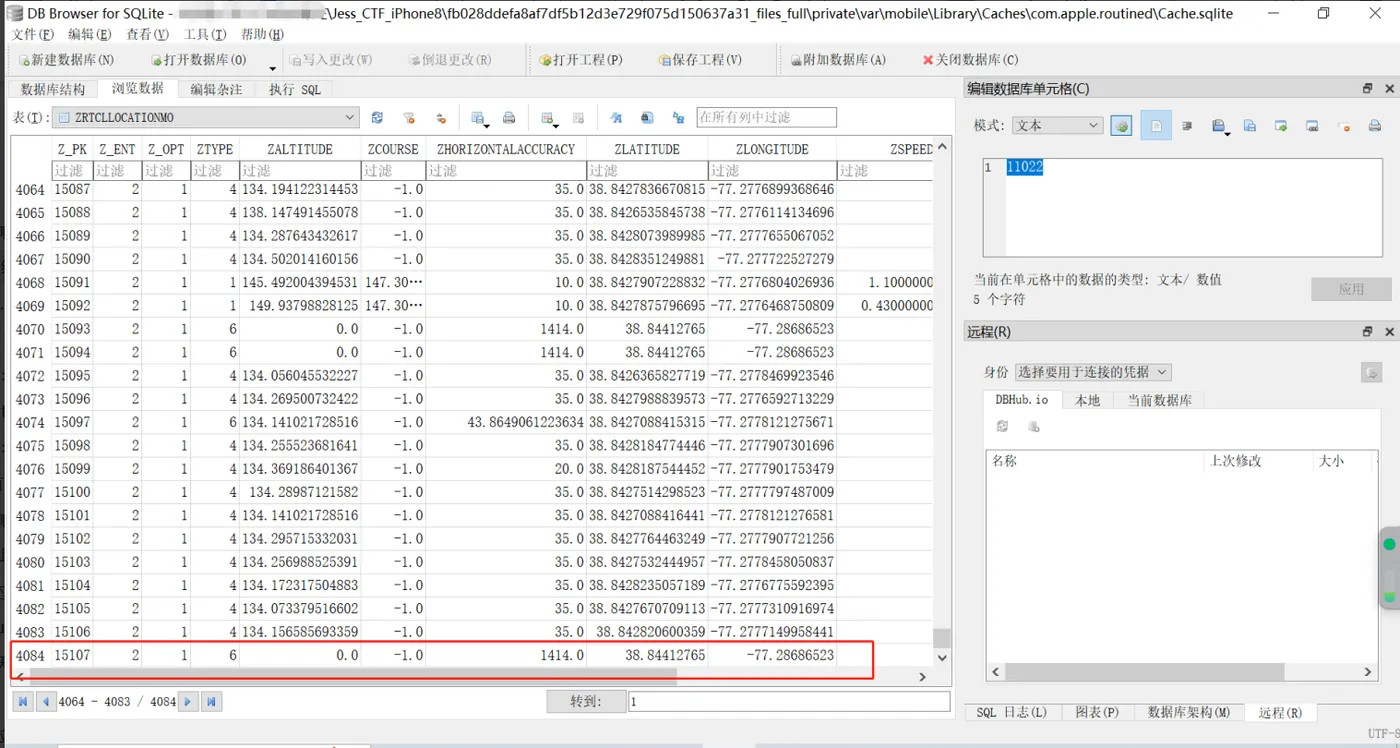
Task: Open the 模式 mode dropdown (文本)
Action: [x=1058, y=126]
